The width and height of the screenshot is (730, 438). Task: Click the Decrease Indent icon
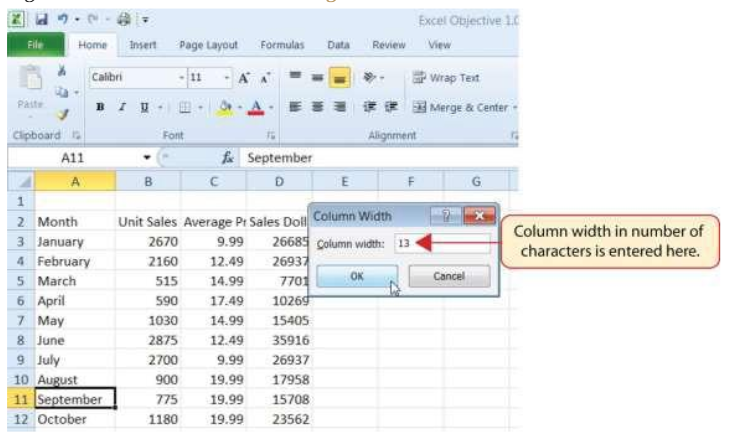[x=370, y=107]
